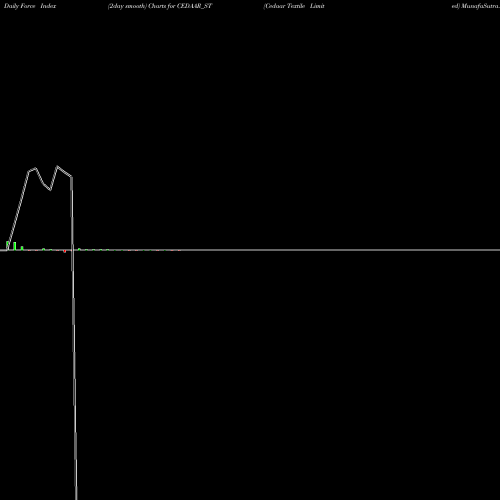The height and width of the screenshot is (500, 500).
Task: Click the highest second peak of the line
Action: tap(57, 166)
